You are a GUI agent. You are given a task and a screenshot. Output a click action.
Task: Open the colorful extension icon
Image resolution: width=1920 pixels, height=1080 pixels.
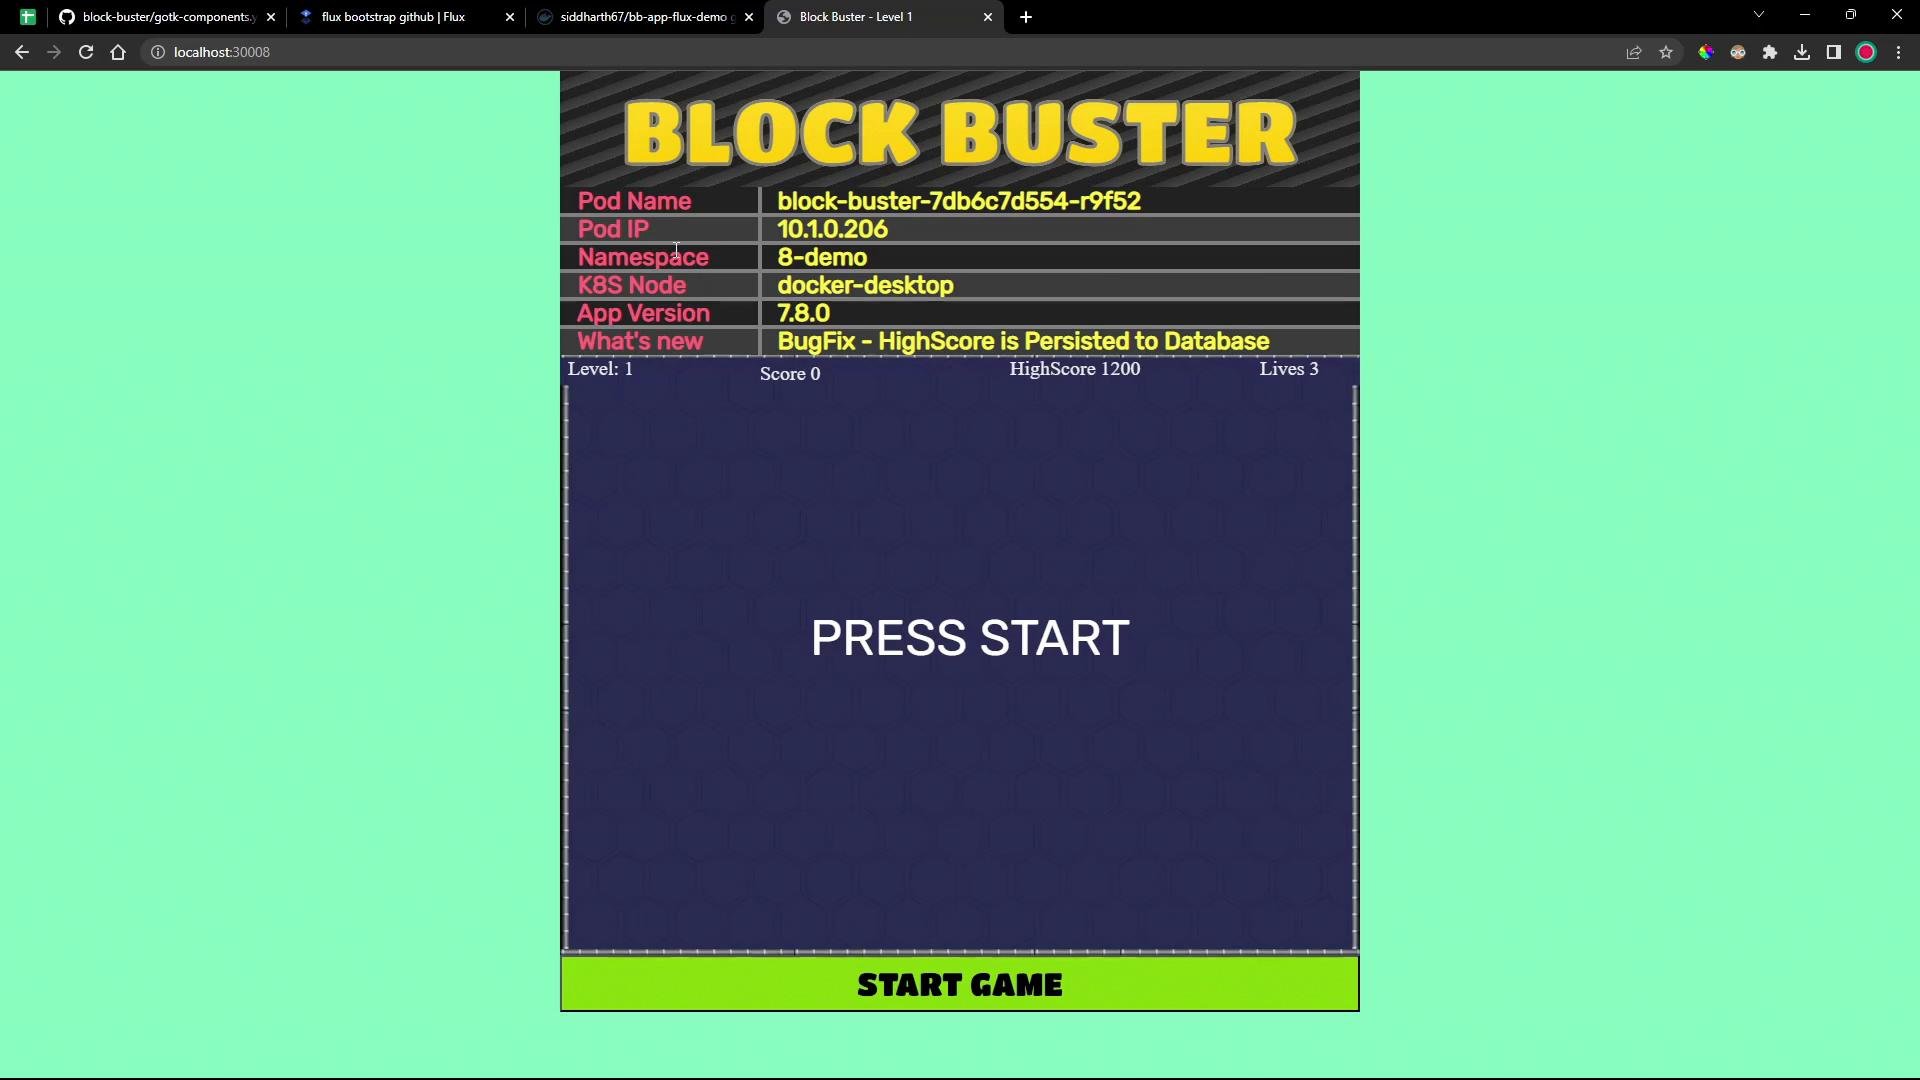pos(1706,52)
